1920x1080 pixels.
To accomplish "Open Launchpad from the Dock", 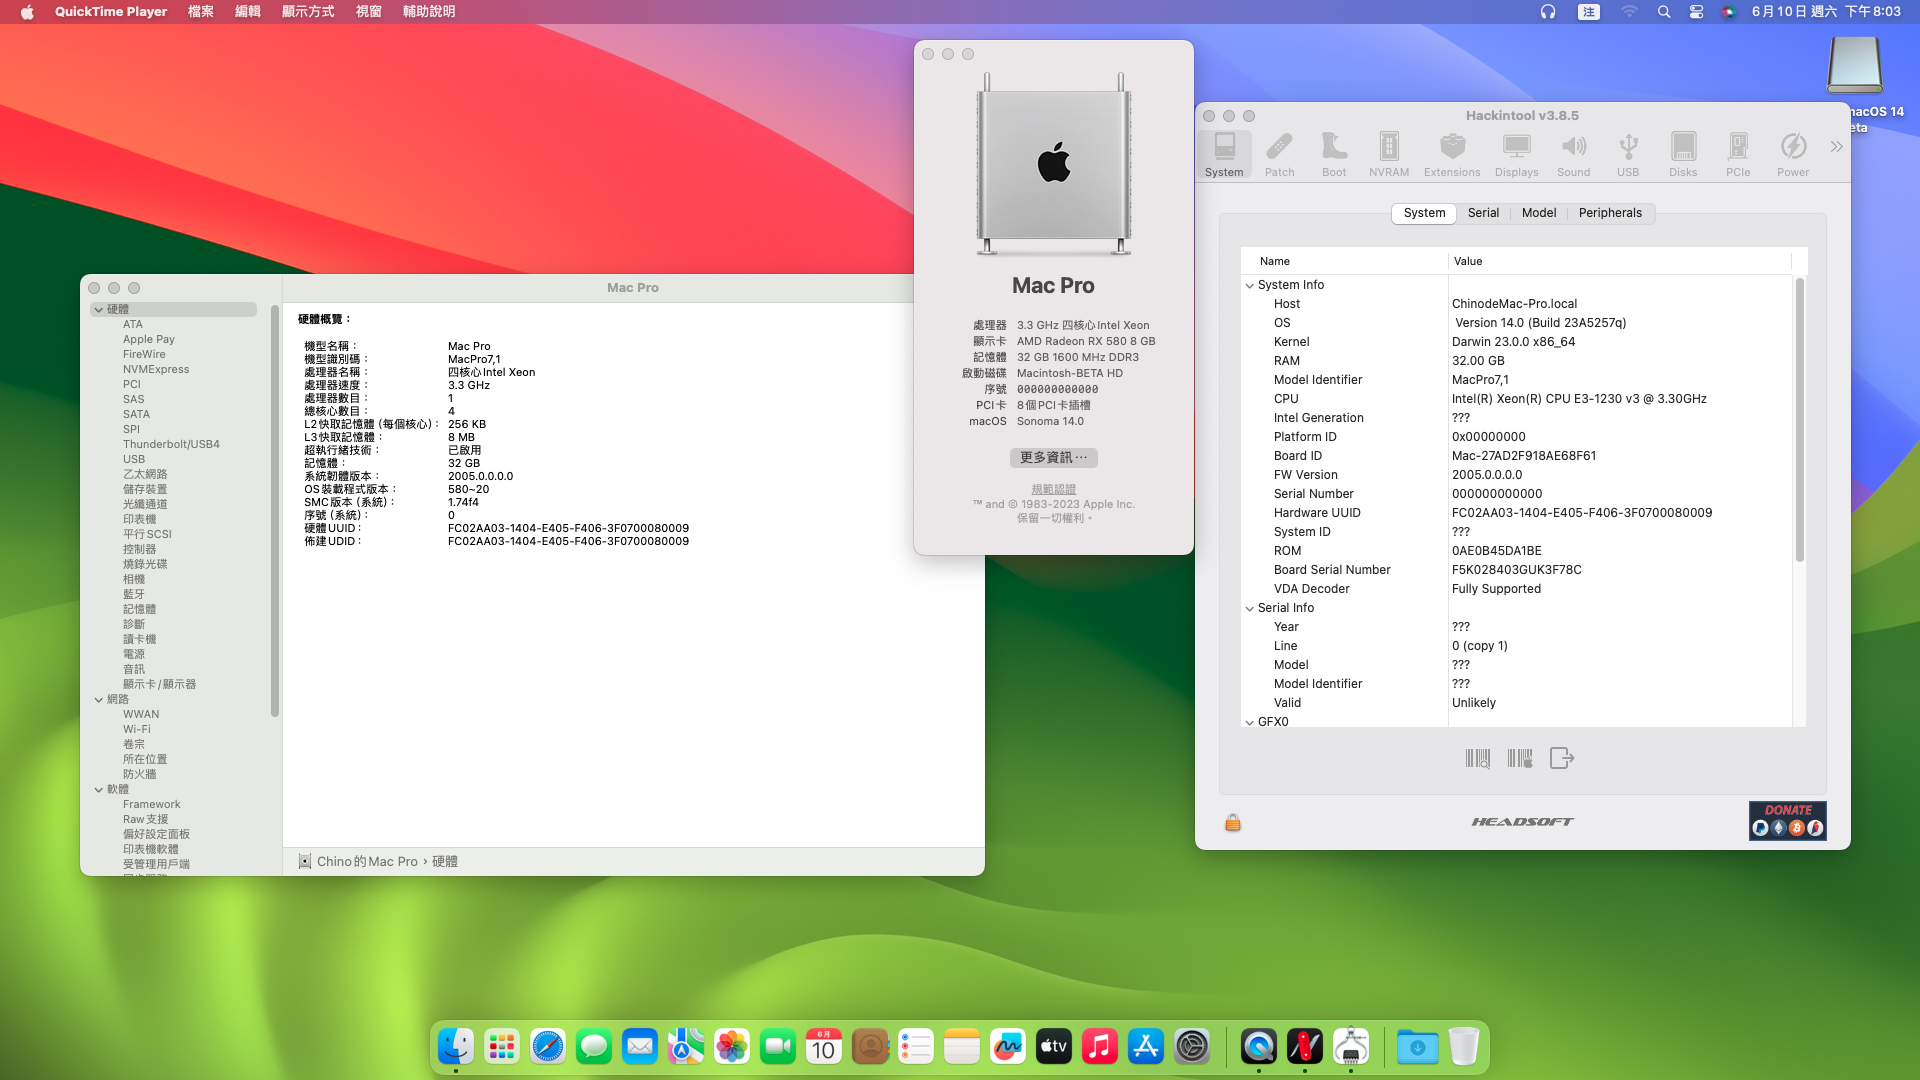I will pos(502,1047).
